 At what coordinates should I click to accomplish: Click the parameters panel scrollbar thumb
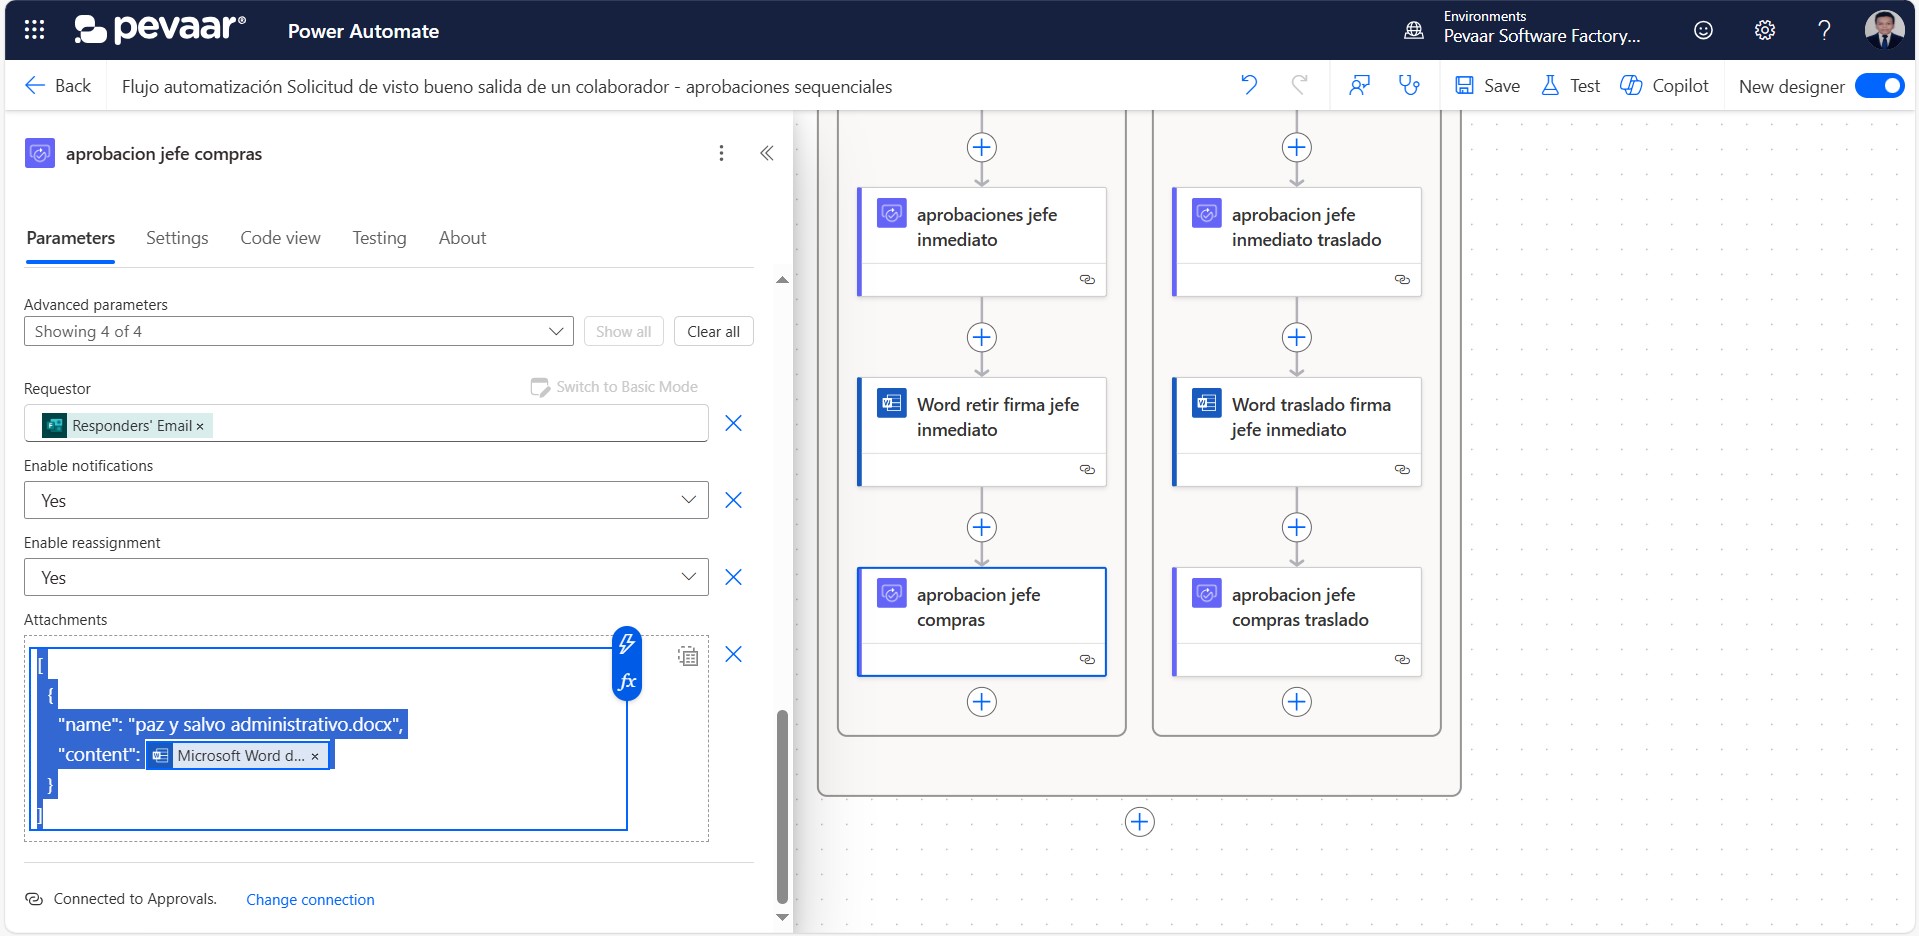pos(782,806)
